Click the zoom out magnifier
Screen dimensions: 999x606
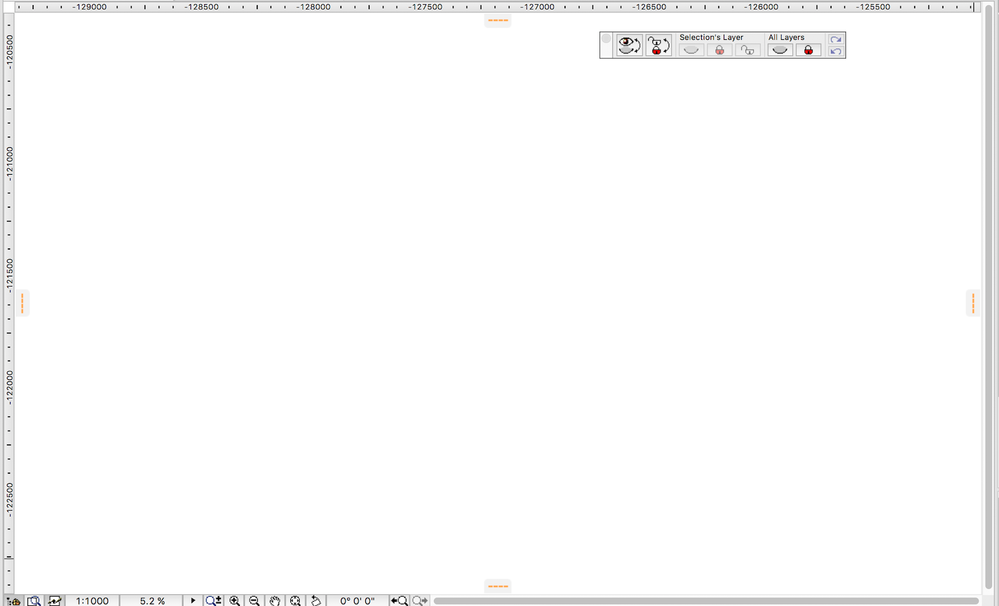[254, 600]
